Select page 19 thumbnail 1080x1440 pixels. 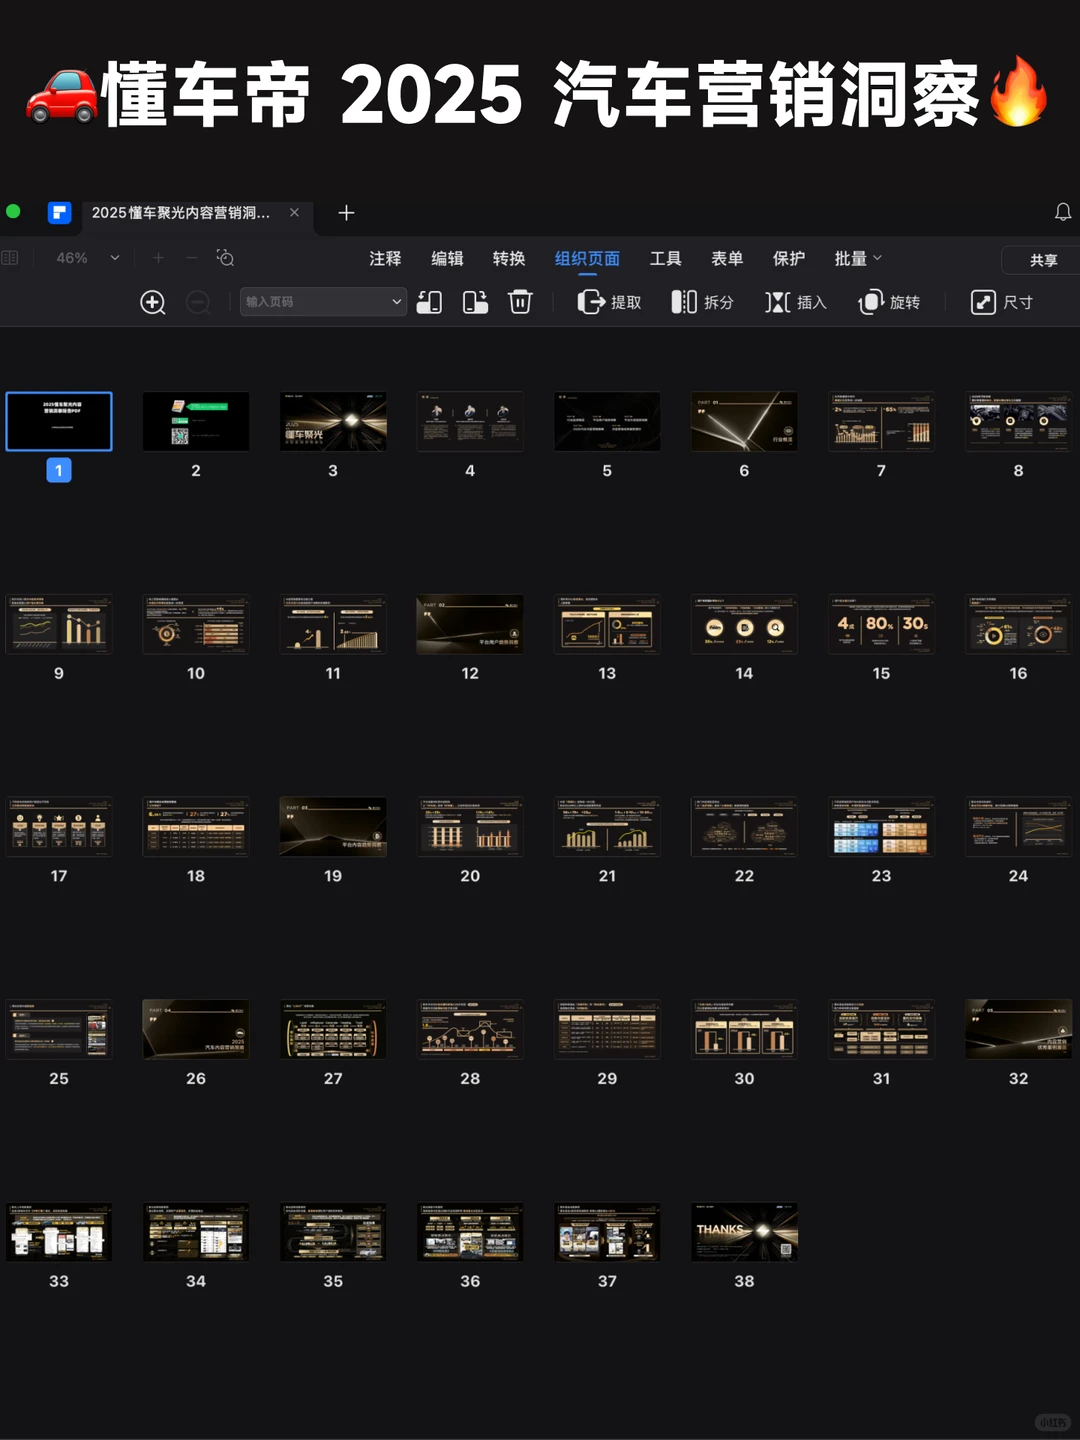point(333,826)
